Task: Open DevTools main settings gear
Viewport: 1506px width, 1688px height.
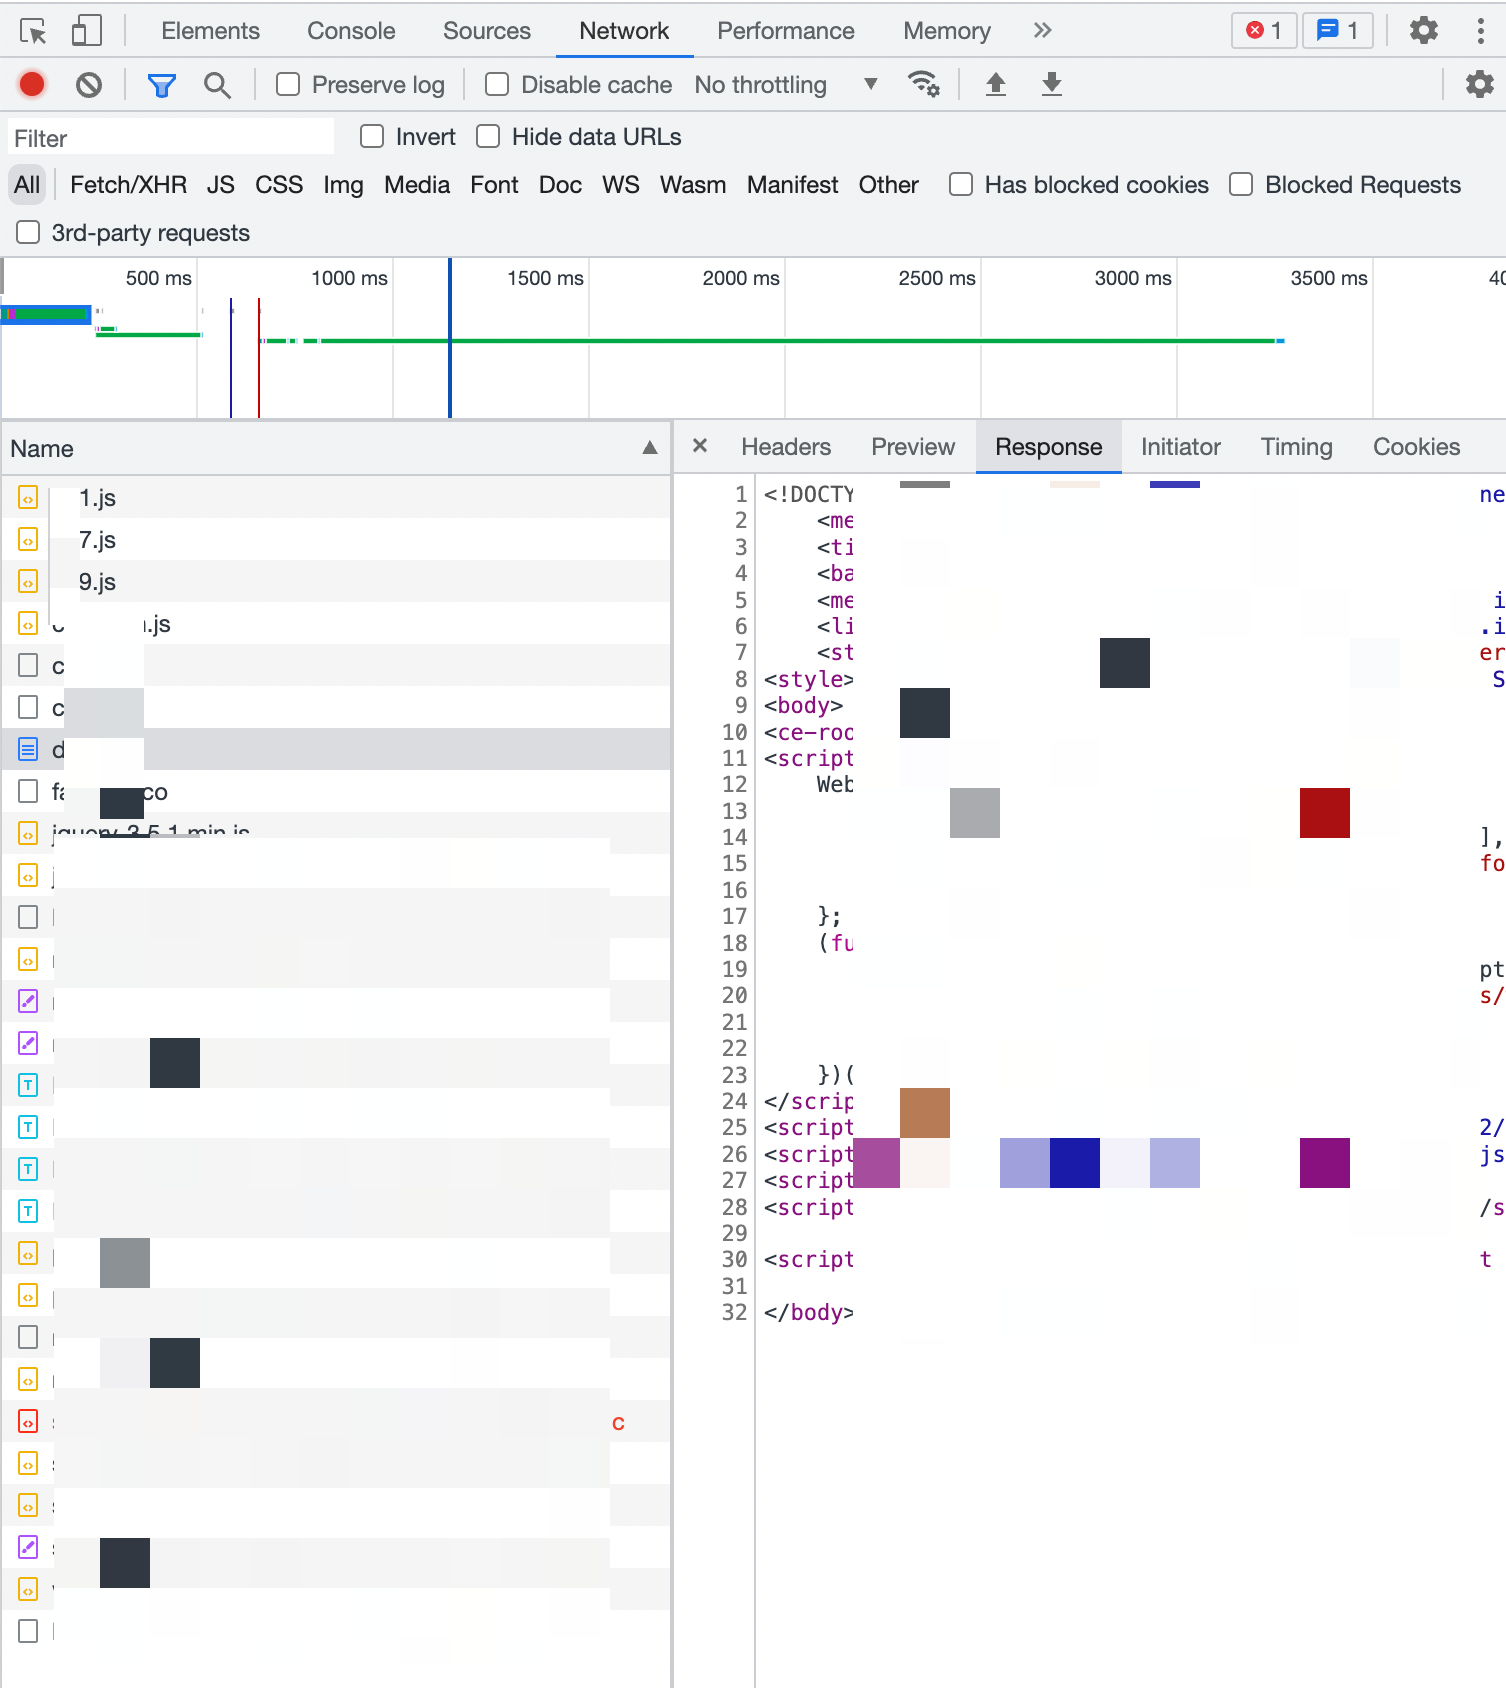Action: (x=1423, y=30)
